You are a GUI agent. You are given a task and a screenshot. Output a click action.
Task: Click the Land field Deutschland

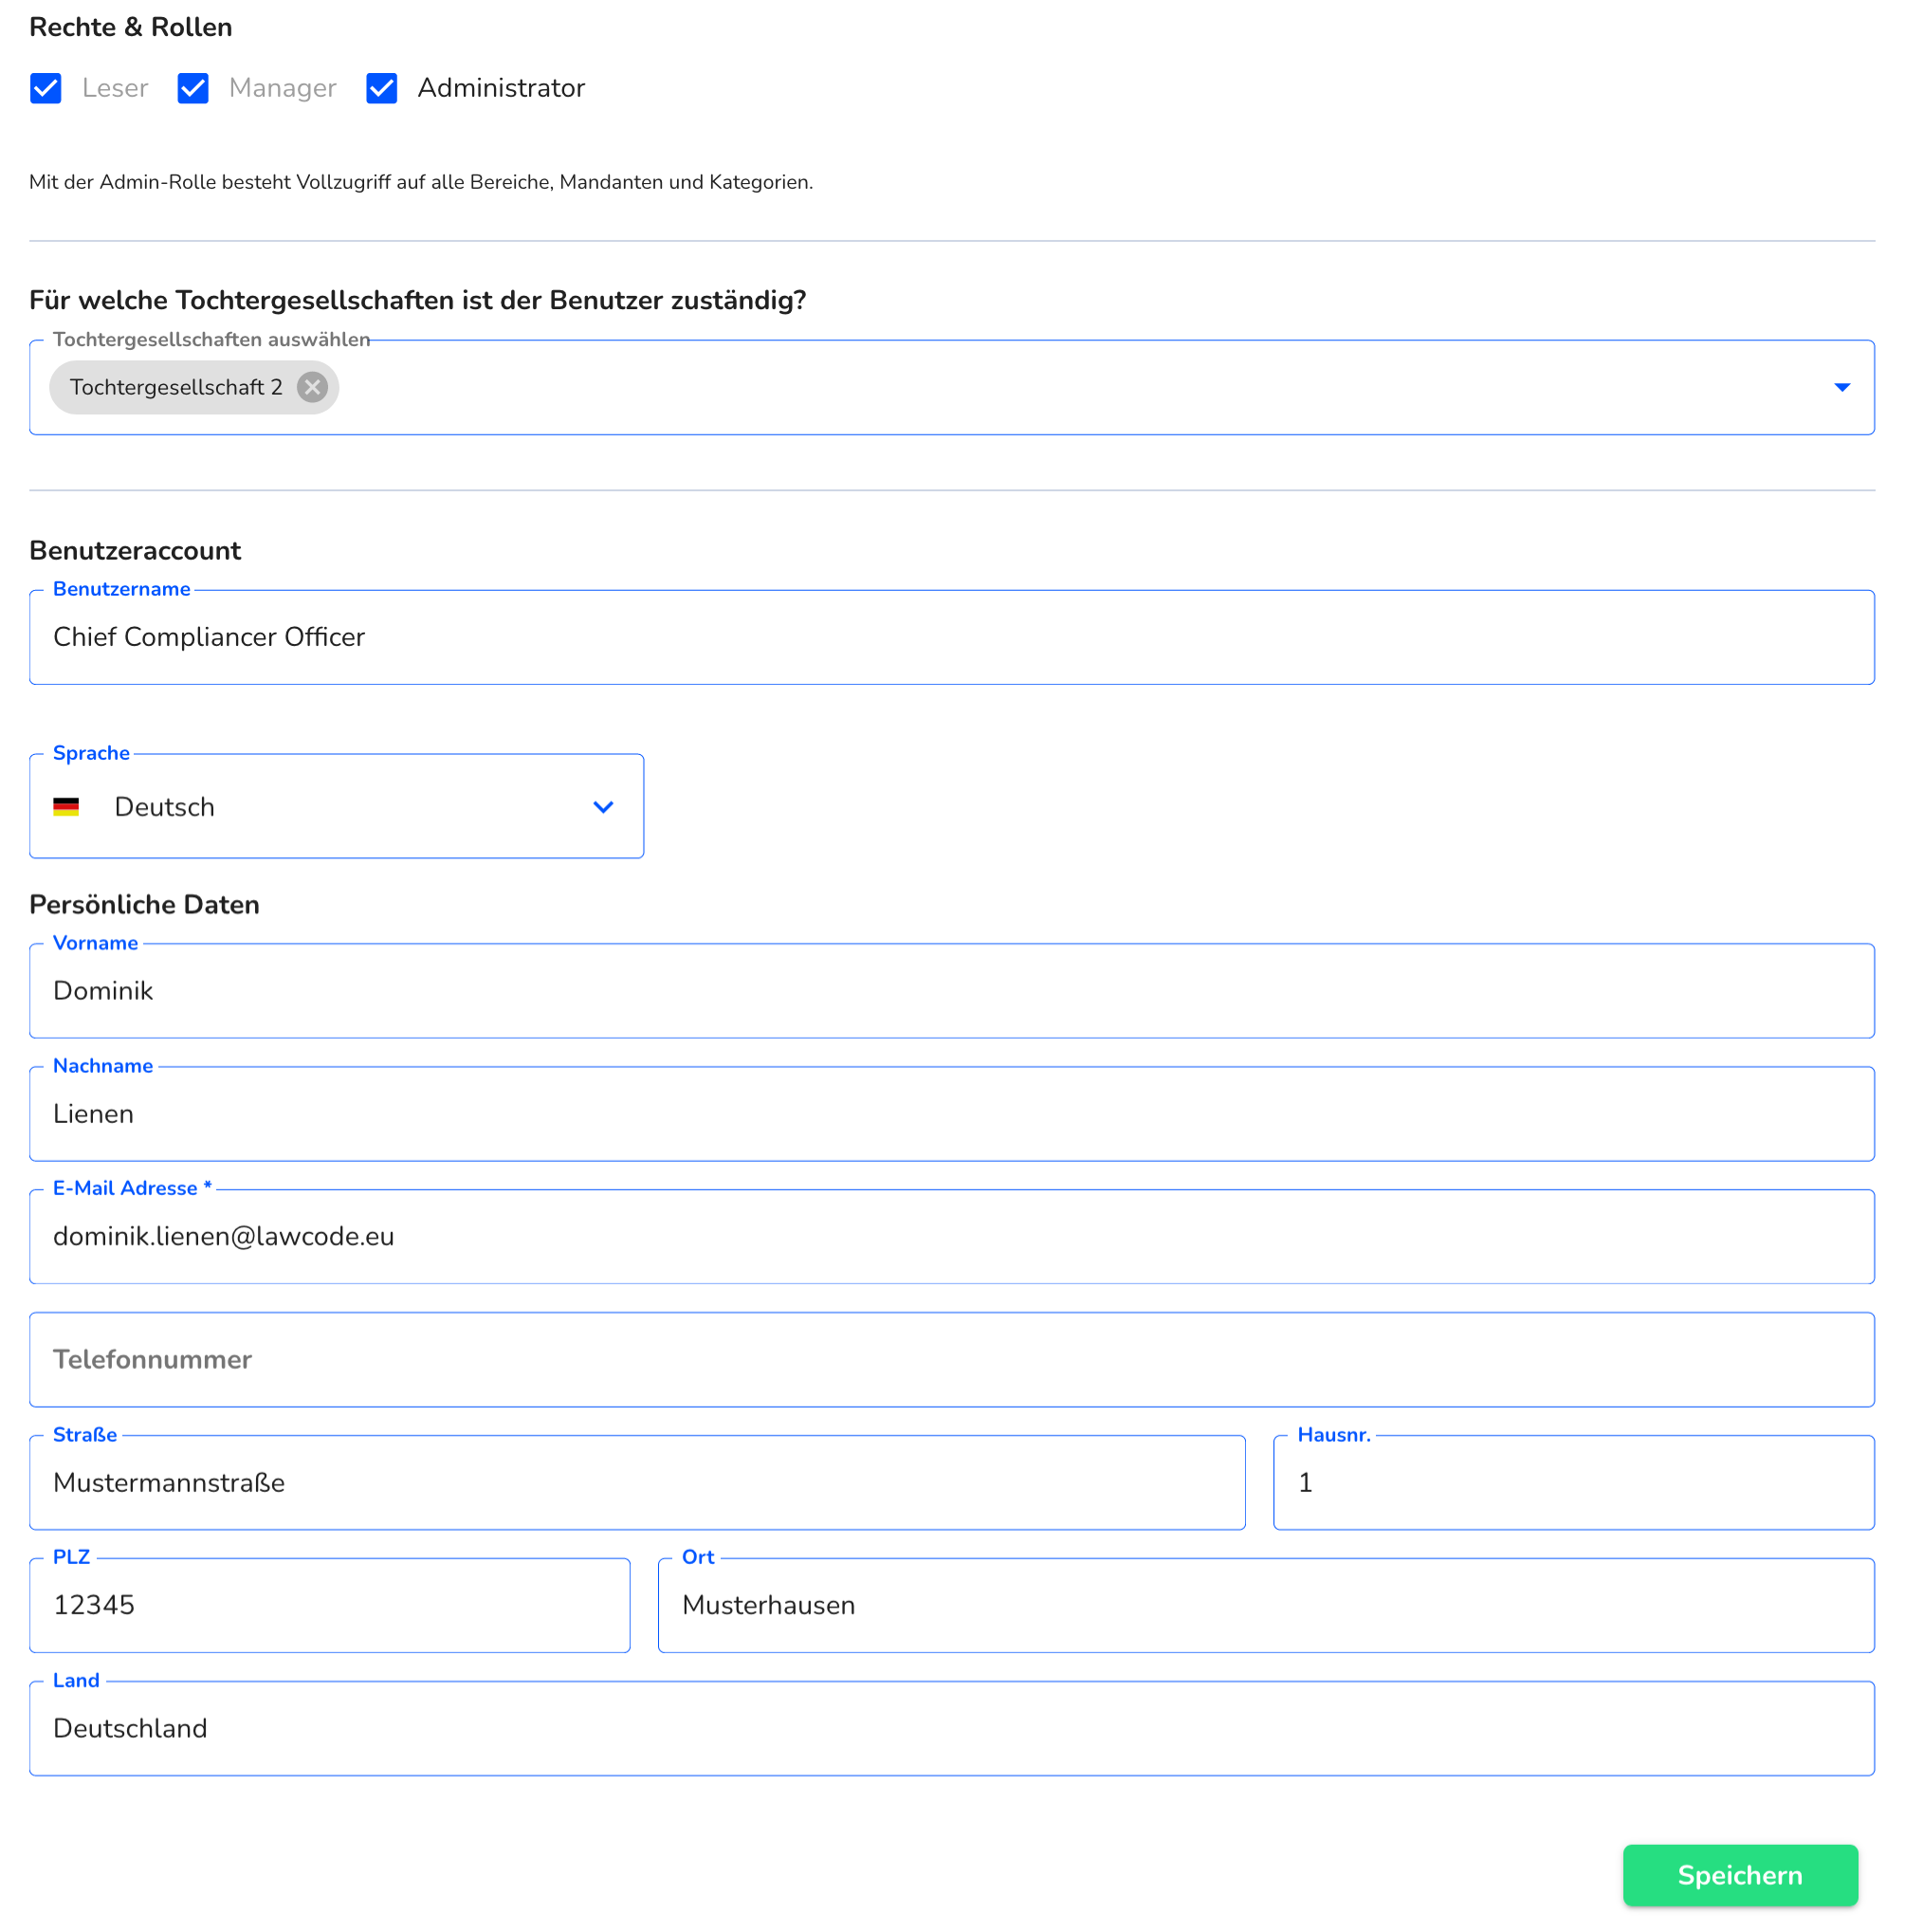(952, 1729)
